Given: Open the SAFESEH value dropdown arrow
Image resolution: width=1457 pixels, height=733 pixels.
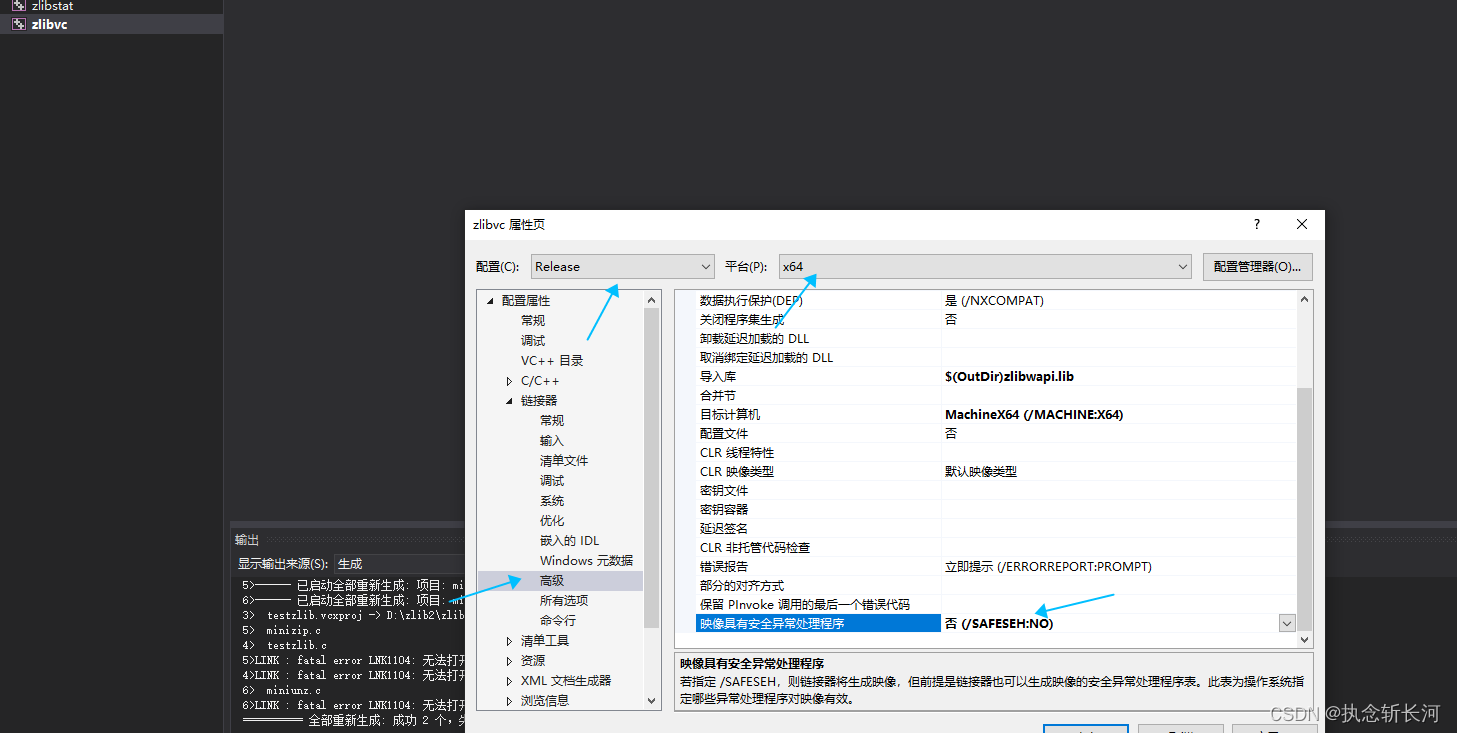Looking at the screenshot, I should 1287,623.
